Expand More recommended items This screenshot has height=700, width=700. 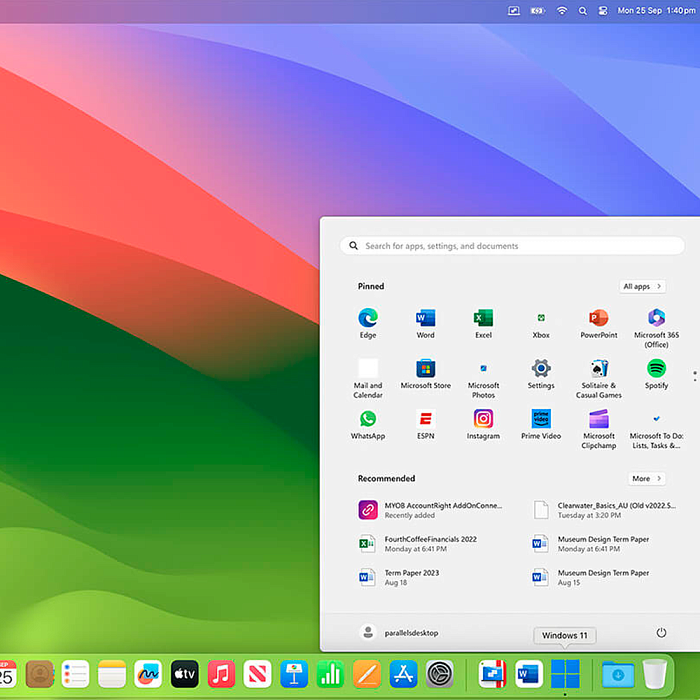point(646,478)
